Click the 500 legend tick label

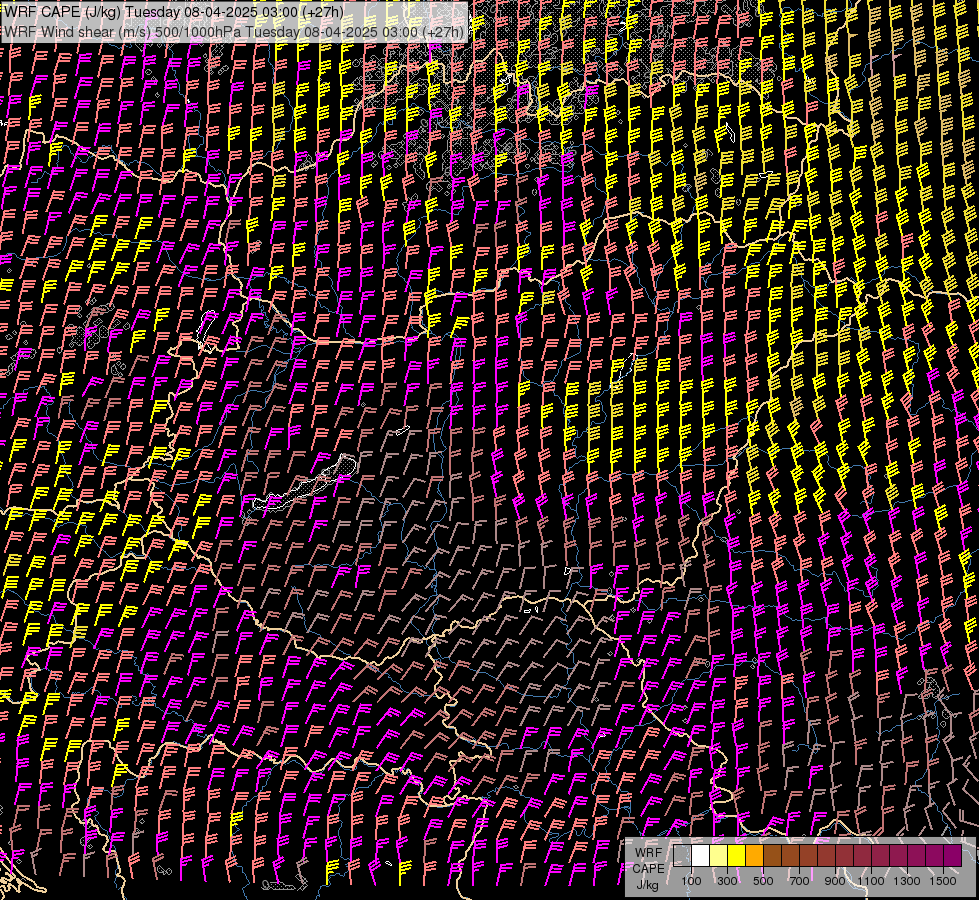click(x=763, y=881)
